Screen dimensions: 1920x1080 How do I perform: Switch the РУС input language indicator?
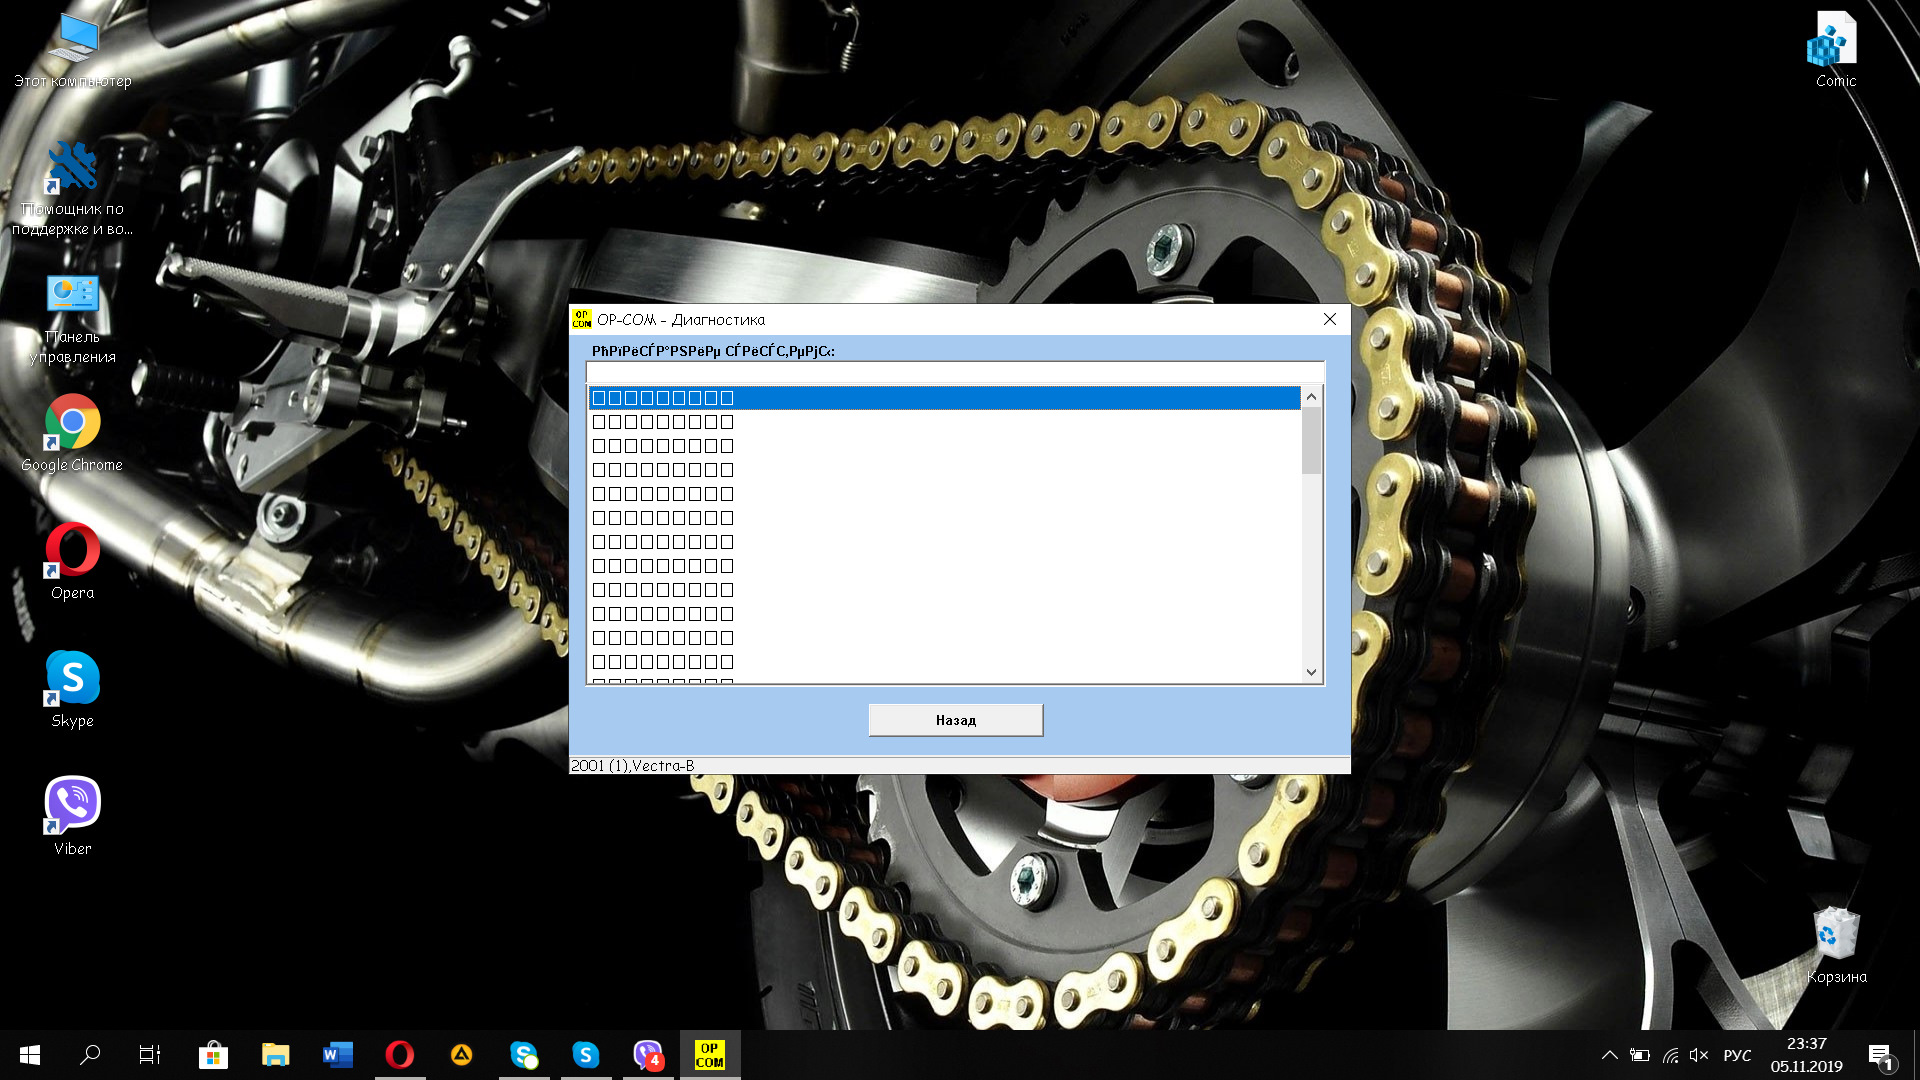[1737, 1055]
